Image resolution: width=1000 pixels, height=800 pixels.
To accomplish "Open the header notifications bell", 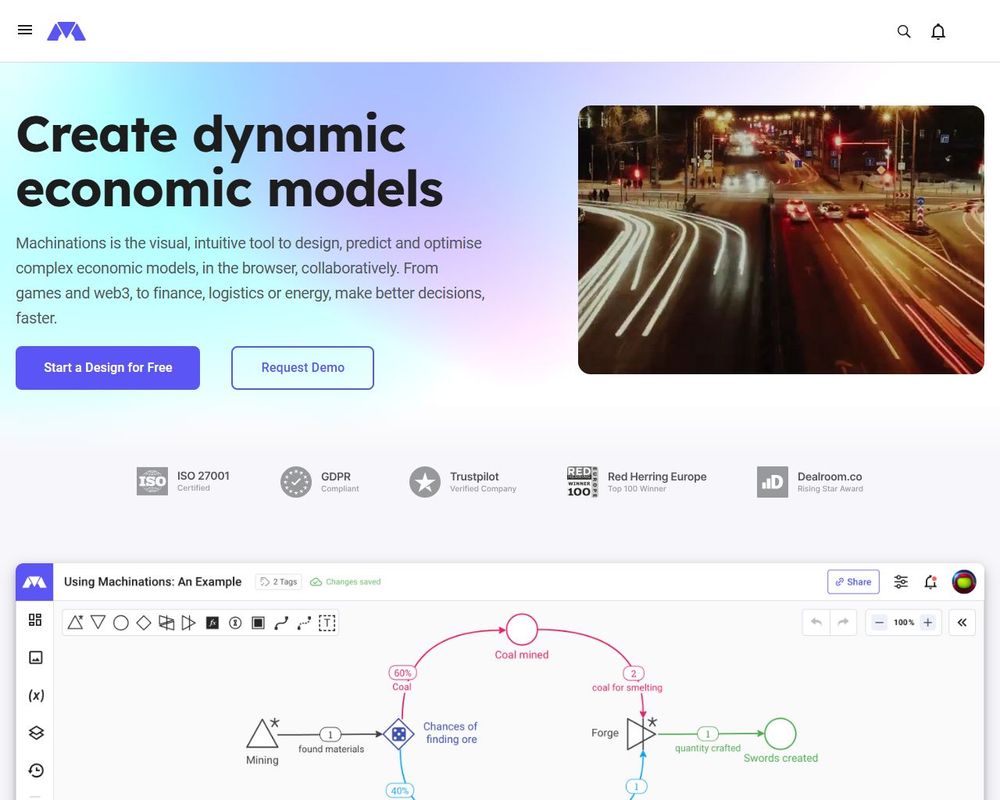I will tap(938, 32).
